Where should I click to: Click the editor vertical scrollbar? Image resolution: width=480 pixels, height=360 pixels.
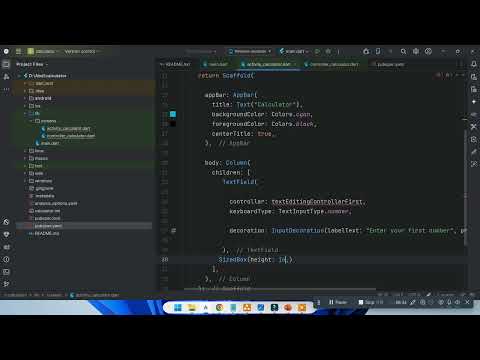466,188
